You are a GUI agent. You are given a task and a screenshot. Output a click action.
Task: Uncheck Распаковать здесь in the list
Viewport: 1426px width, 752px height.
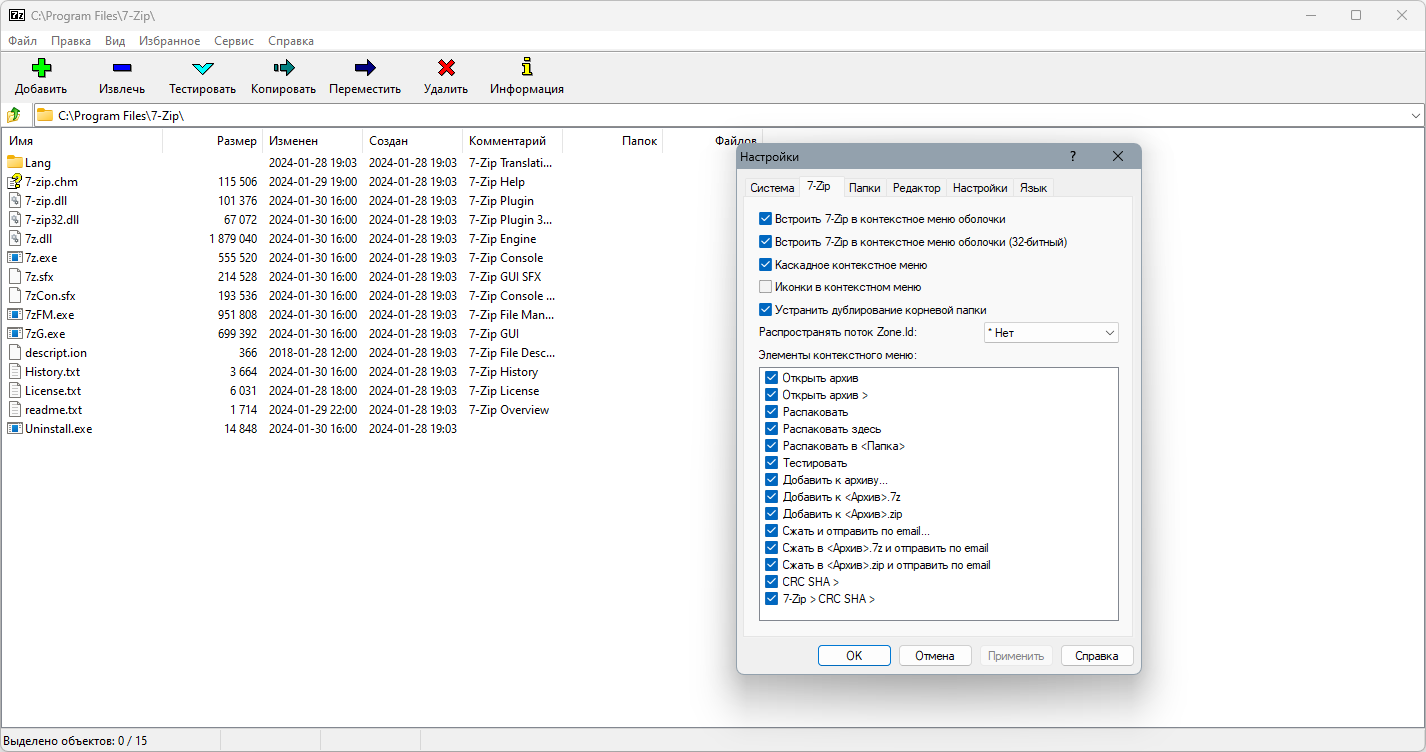pos(772,429)
